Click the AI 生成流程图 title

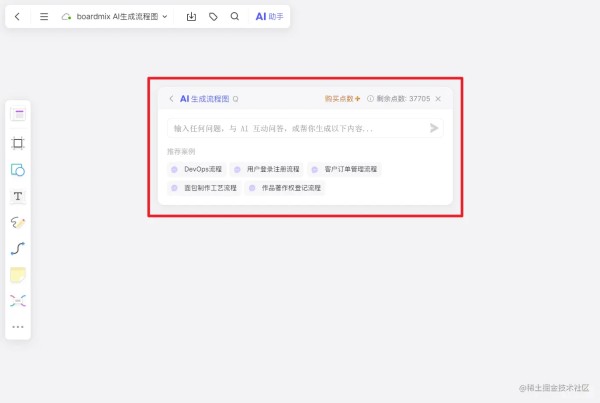(x=205, y=99)
